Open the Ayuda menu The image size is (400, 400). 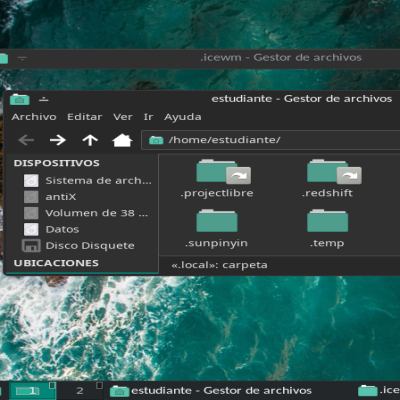[183, 117]
